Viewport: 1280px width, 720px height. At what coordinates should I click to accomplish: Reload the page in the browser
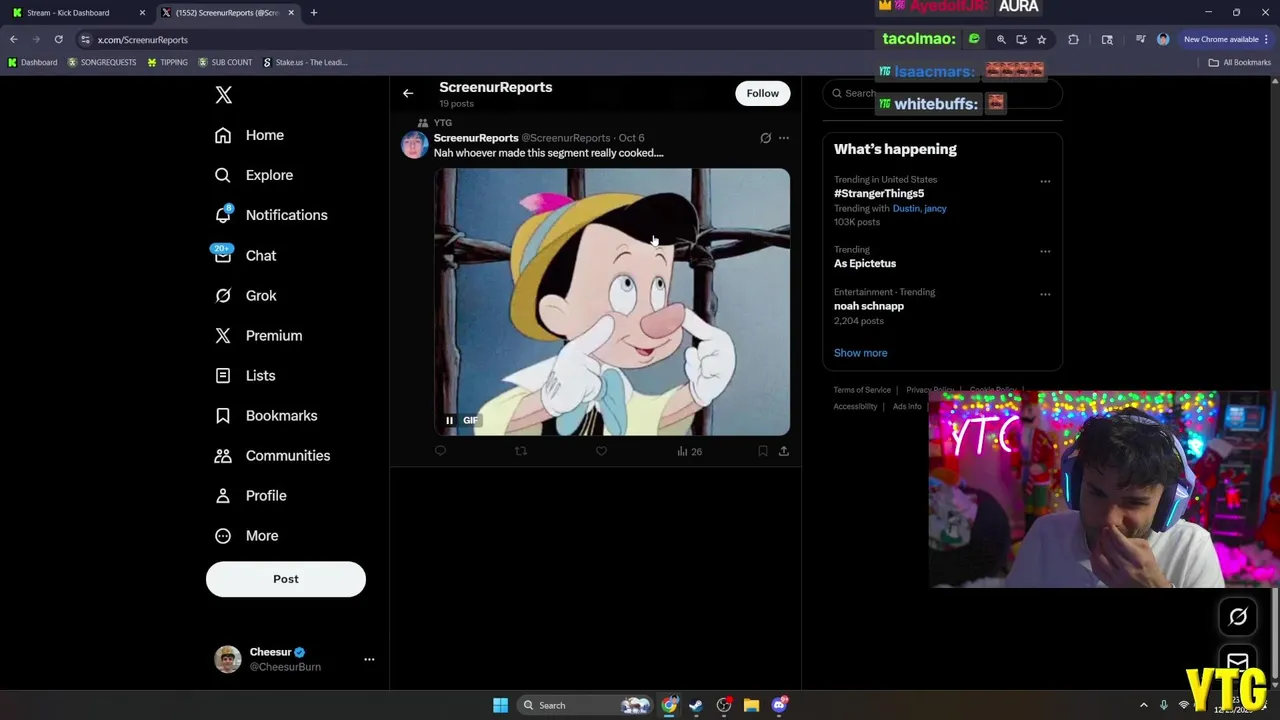click(59, 39)
